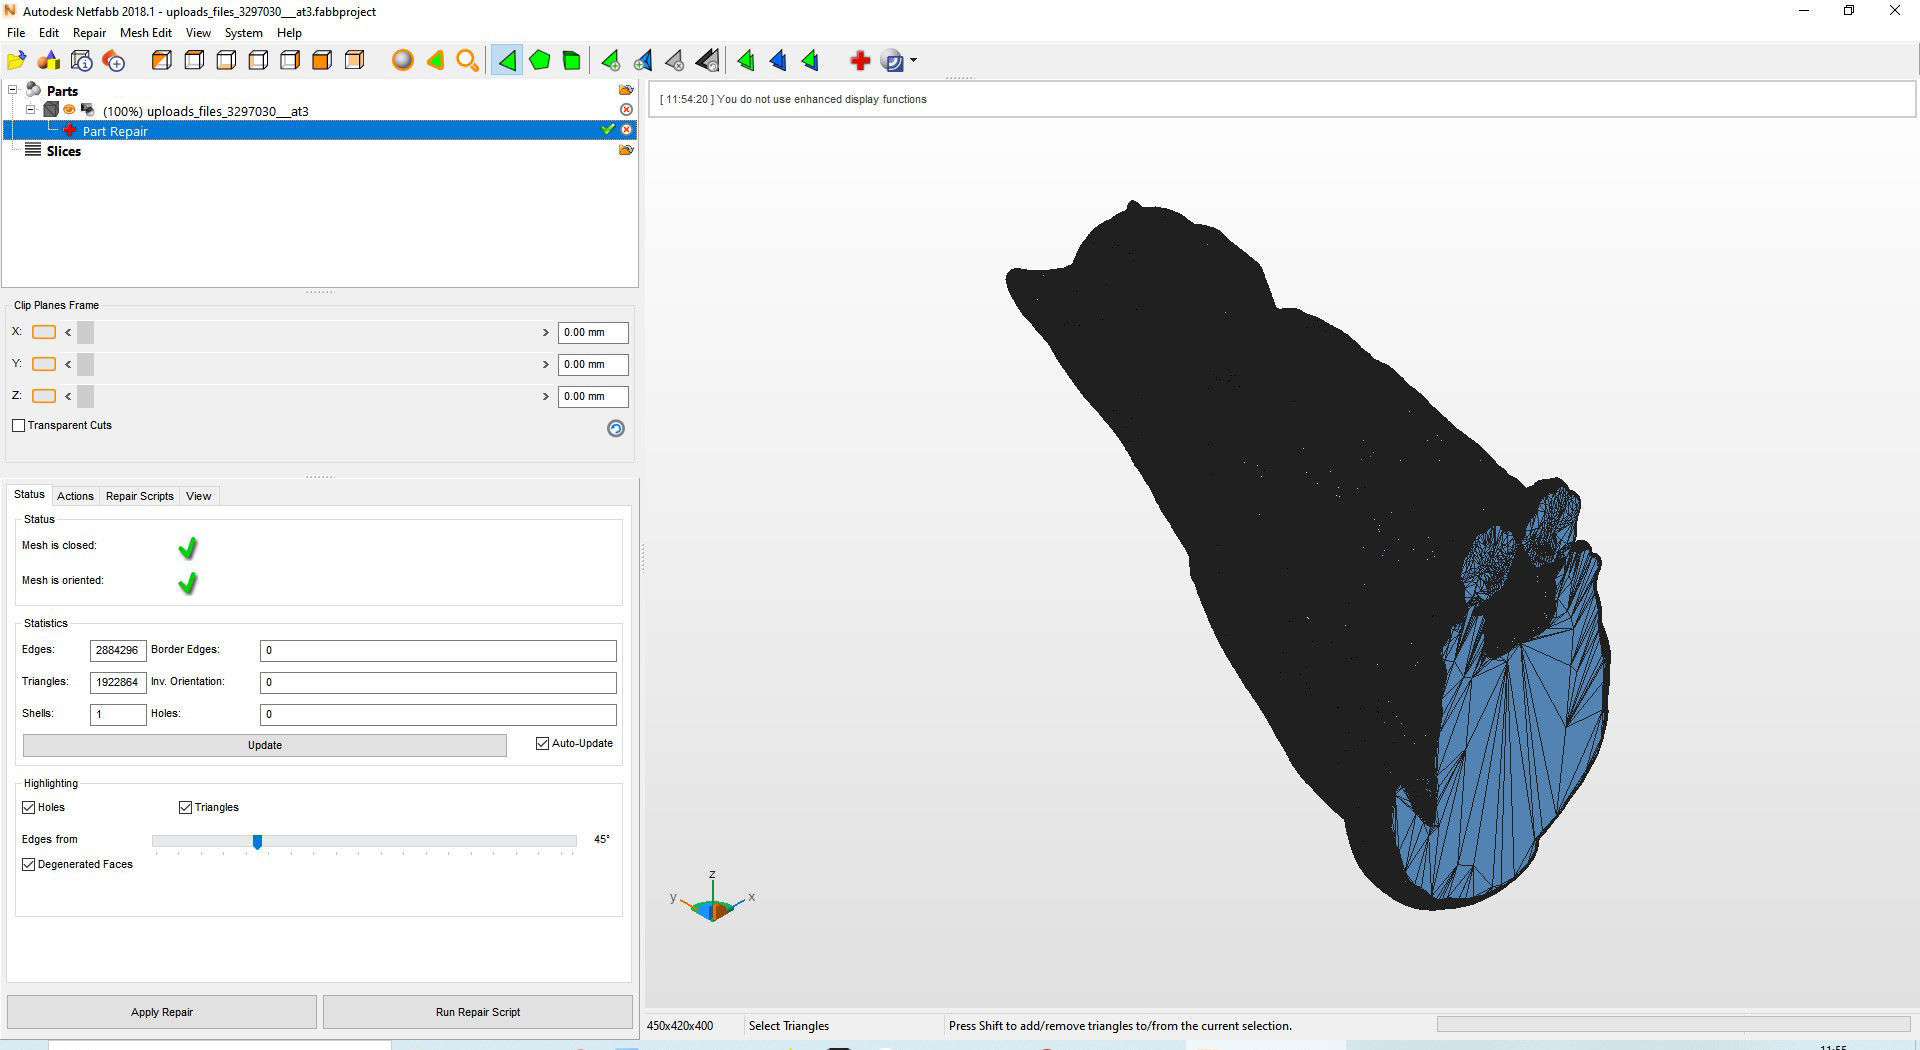Image resolution: width=1920 pixels, height=1050 pixels.
Task: Click the platform overview sphere icon
Action: tap(893, 61)
